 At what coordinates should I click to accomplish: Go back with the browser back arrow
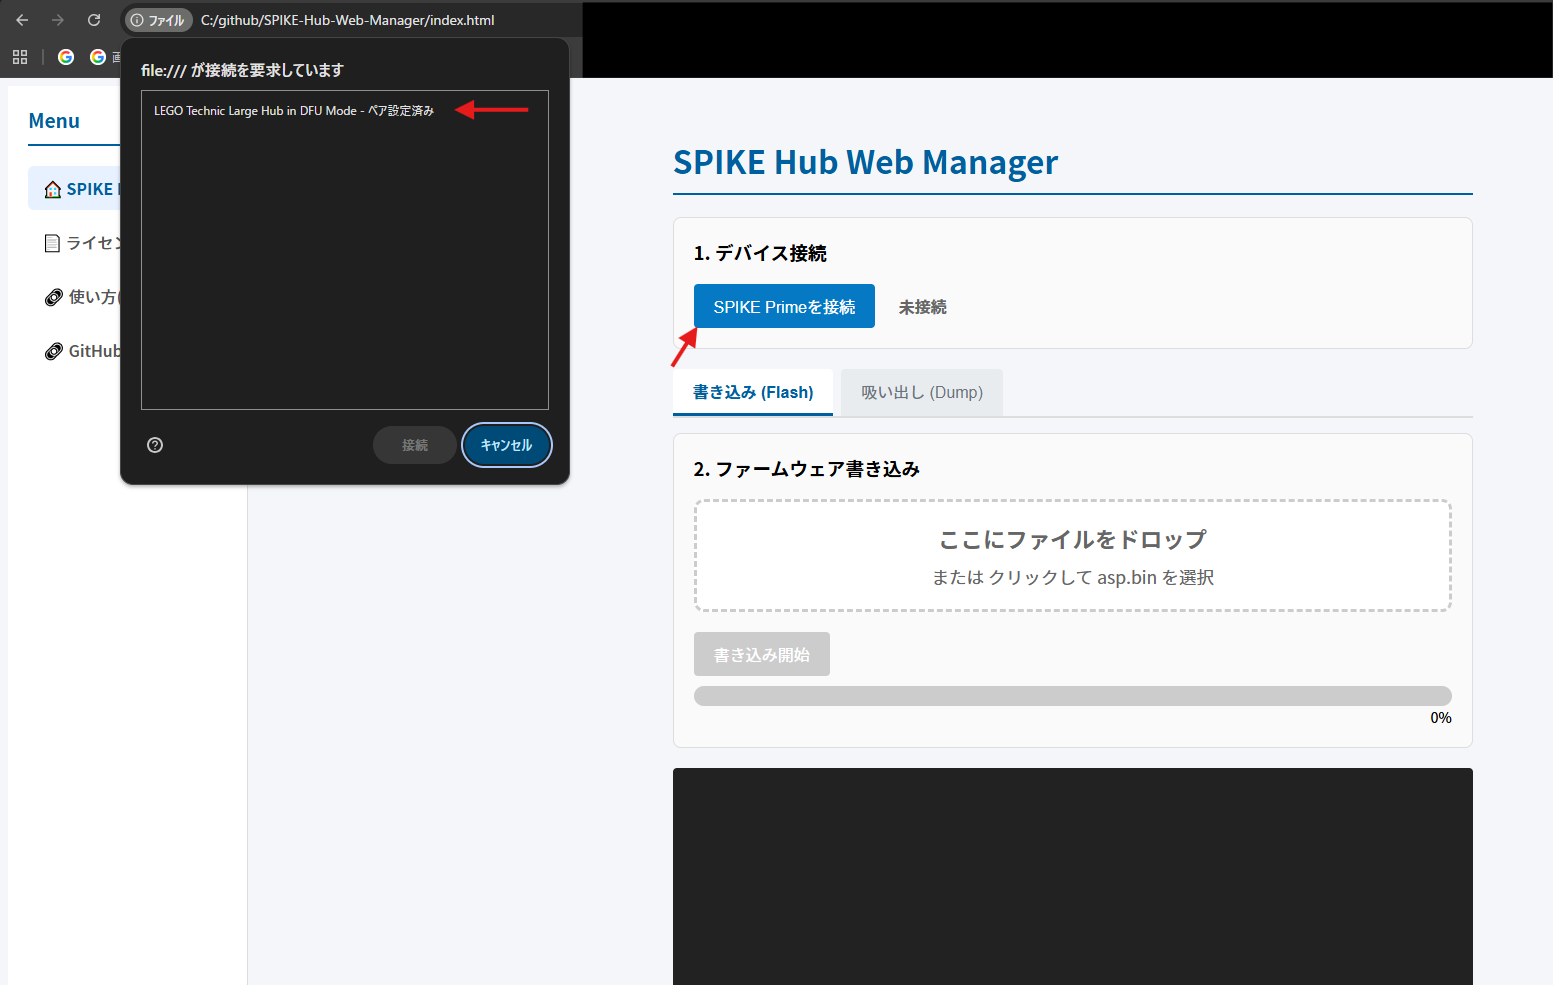pos(22,20)
